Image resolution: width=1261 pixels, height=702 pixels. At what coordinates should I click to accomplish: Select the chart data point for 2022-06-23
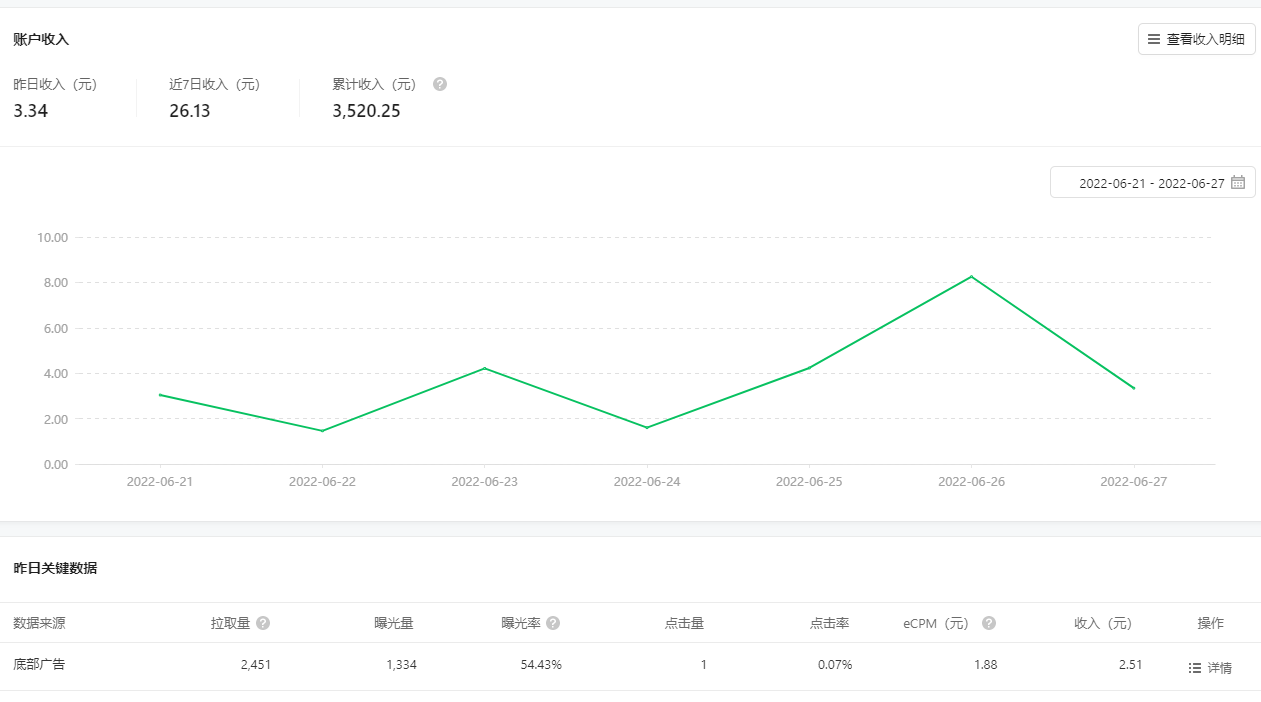[x=484, y=368]
